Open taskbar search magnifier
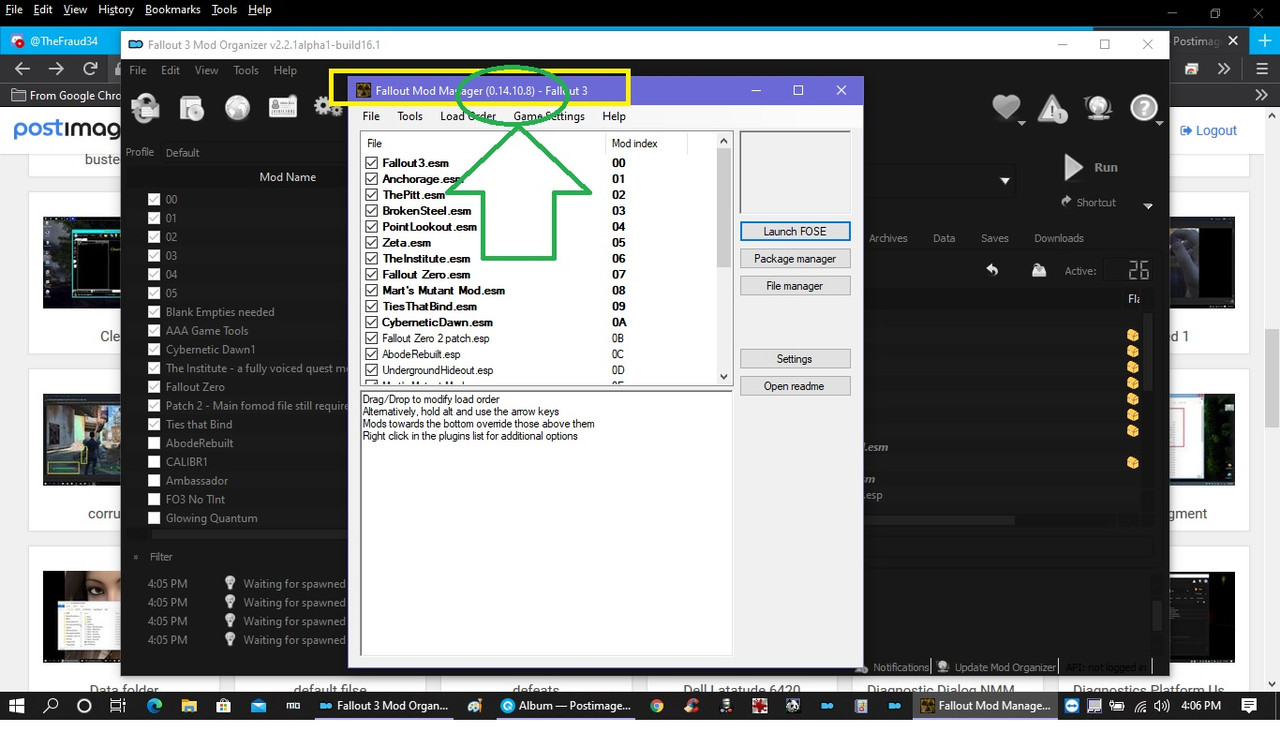 tap(51, 705)
